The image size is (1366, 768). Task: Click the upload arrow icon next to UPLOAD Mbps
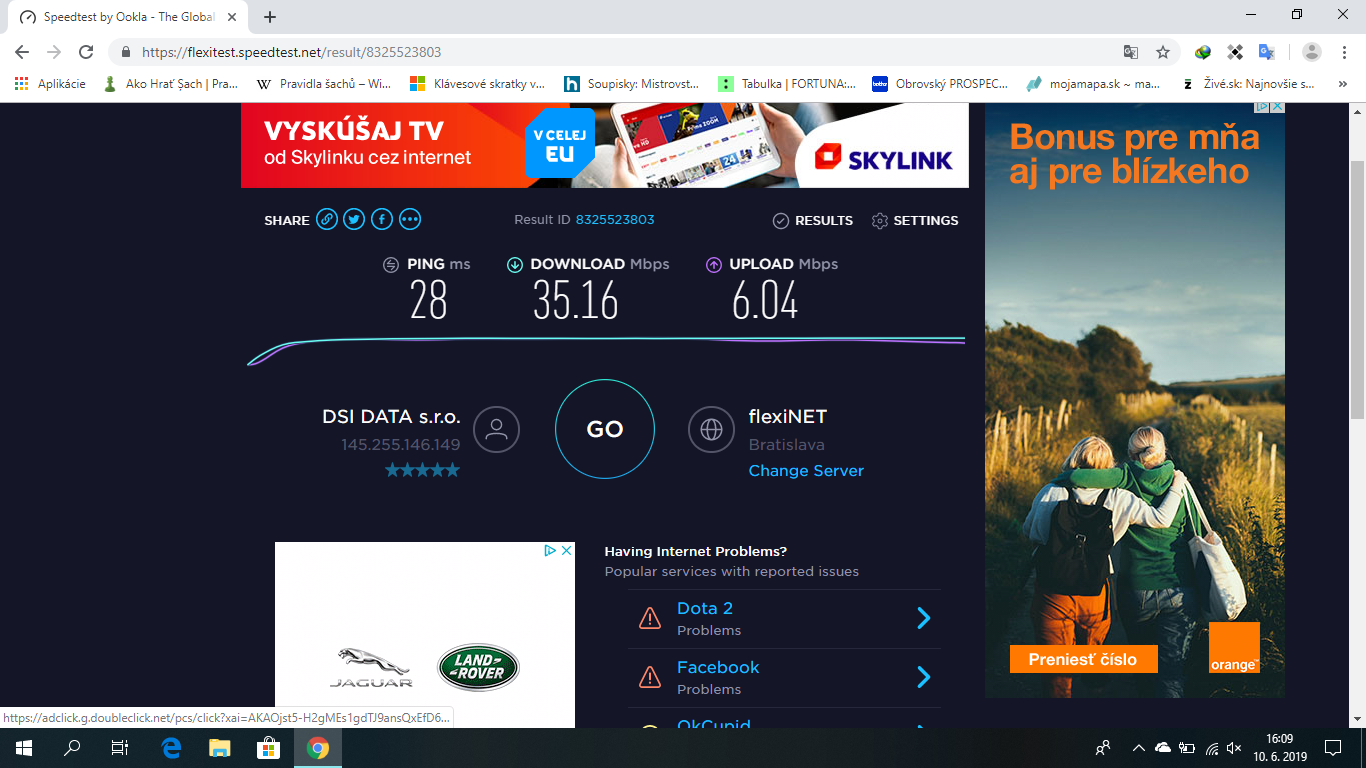[x=714, y=265]
